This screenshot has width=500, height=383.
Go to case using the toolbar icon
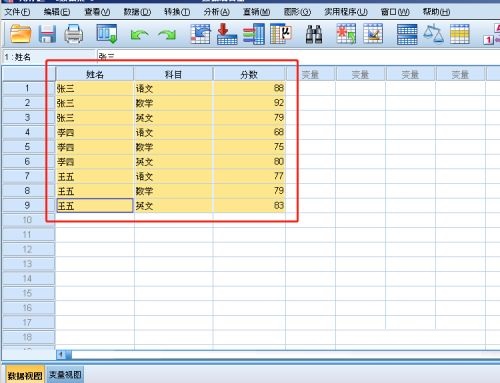pos(200,34)
